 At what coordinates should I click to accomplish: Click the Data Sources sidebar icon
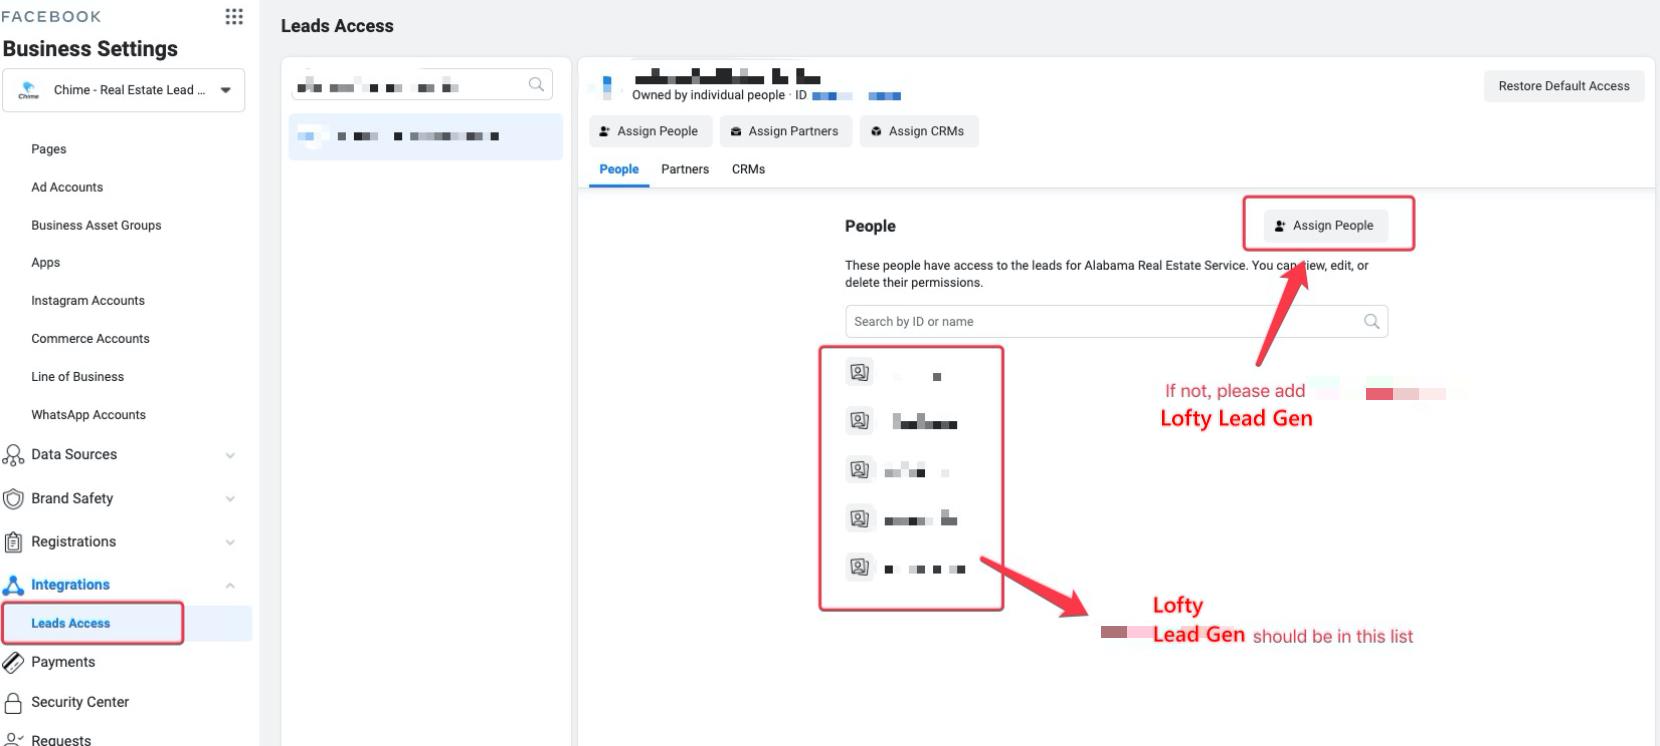13,455
